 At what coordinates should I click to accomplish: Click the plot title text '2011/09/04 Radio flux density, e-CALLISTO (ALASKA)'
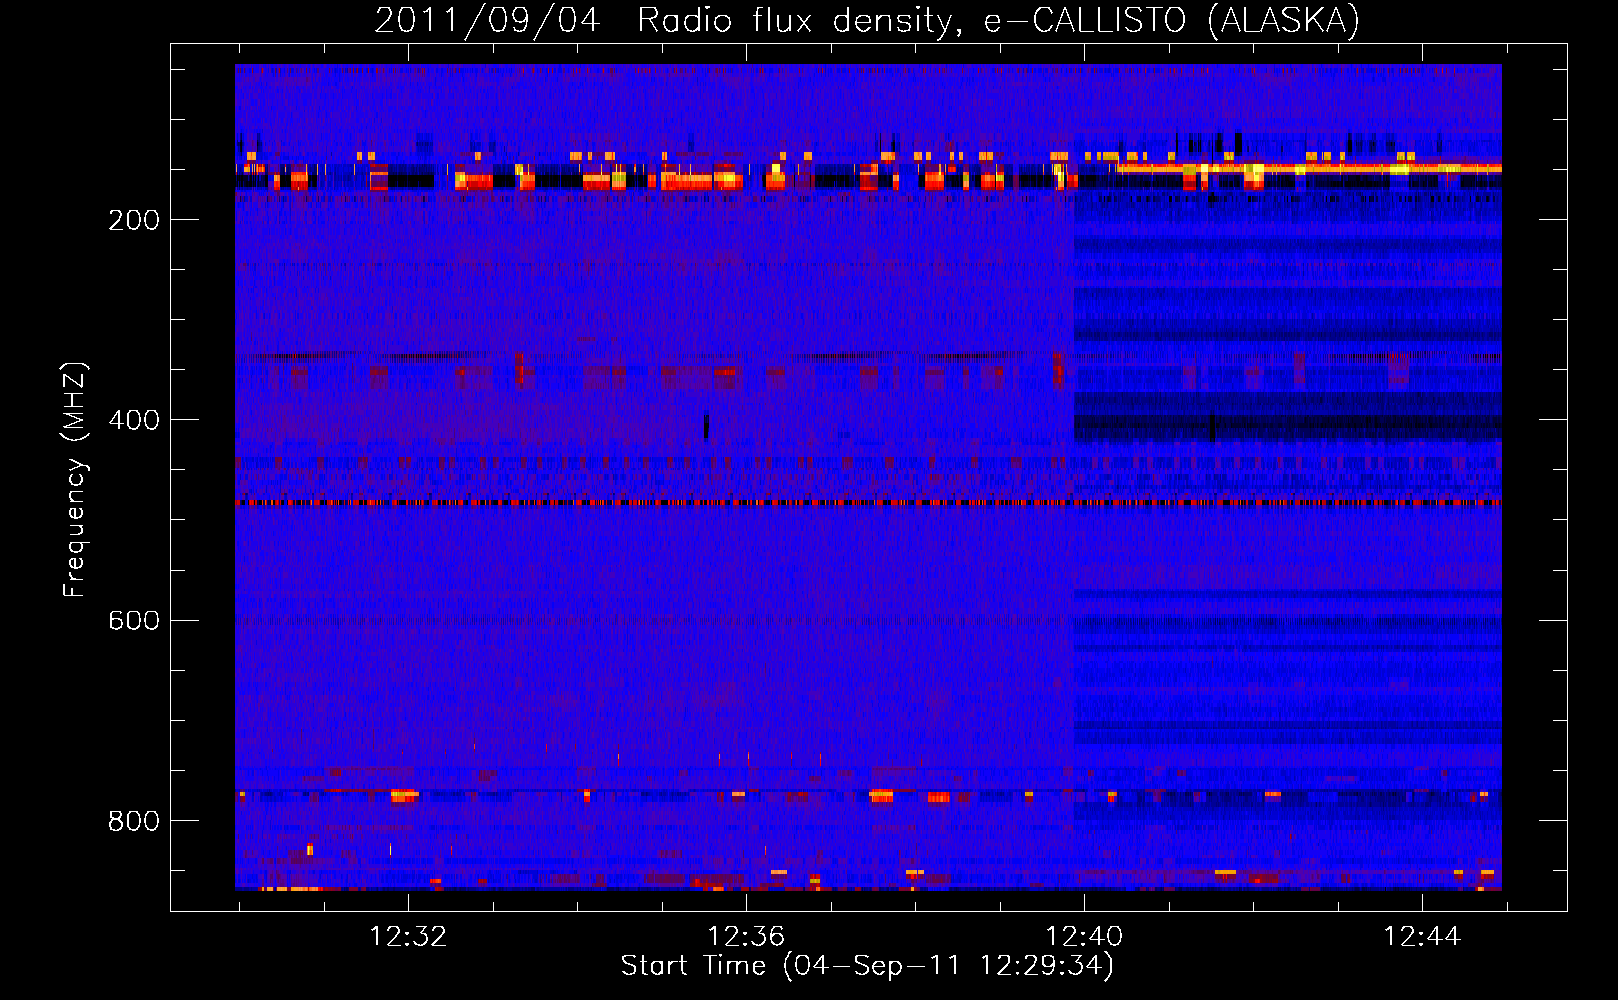coord(867,20)
